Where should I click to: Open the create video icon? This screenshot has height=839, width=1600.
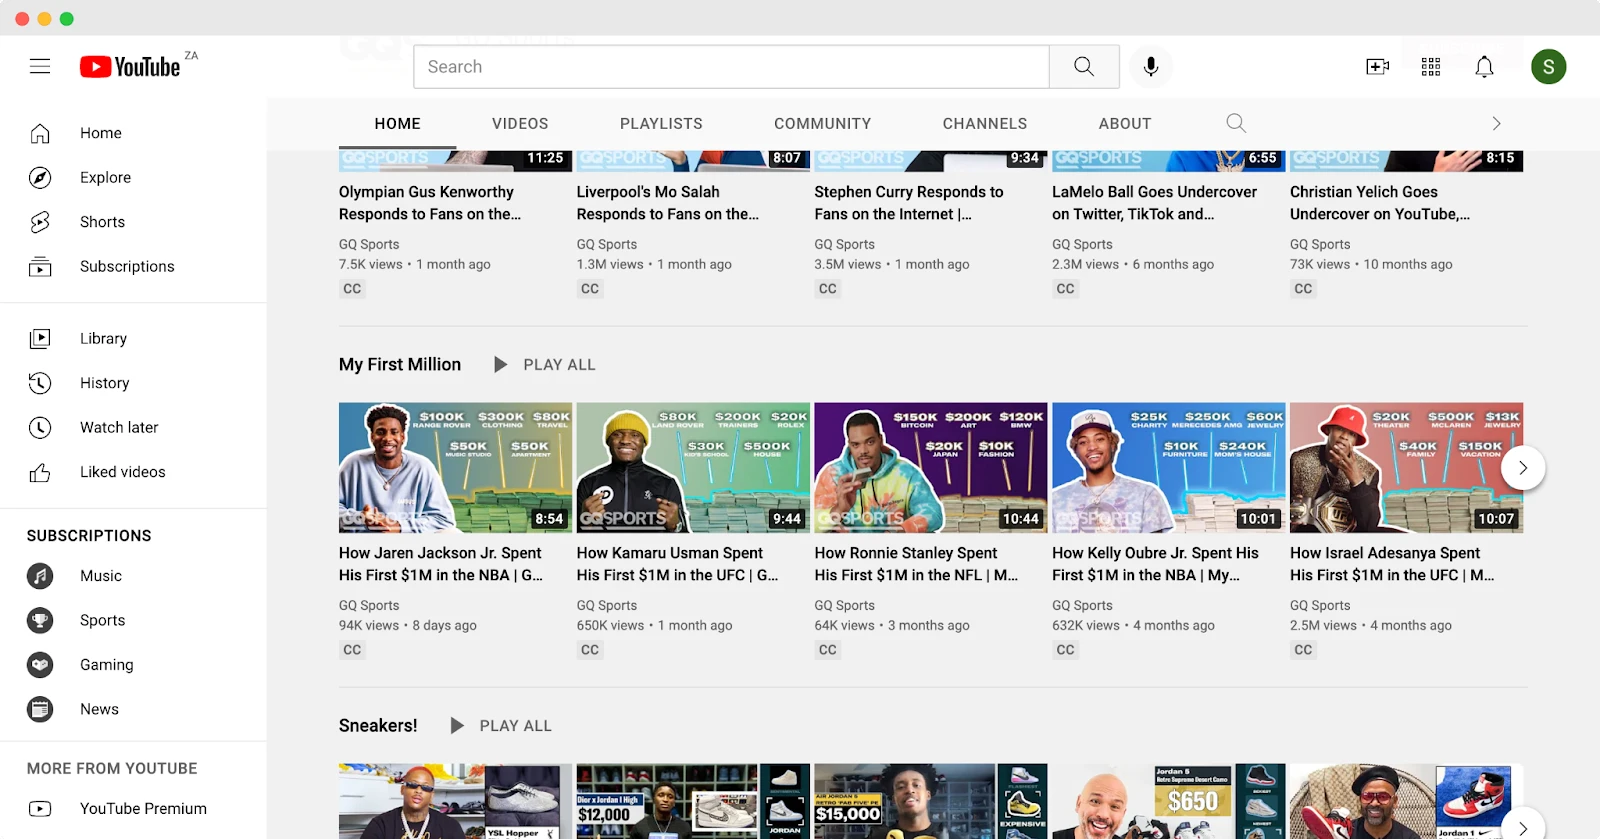(1378, 67)
